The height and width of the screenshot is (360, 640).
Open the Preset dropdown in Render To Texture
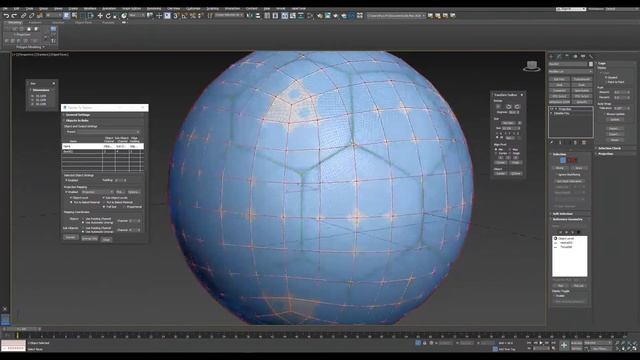click(x=108, y=132)
